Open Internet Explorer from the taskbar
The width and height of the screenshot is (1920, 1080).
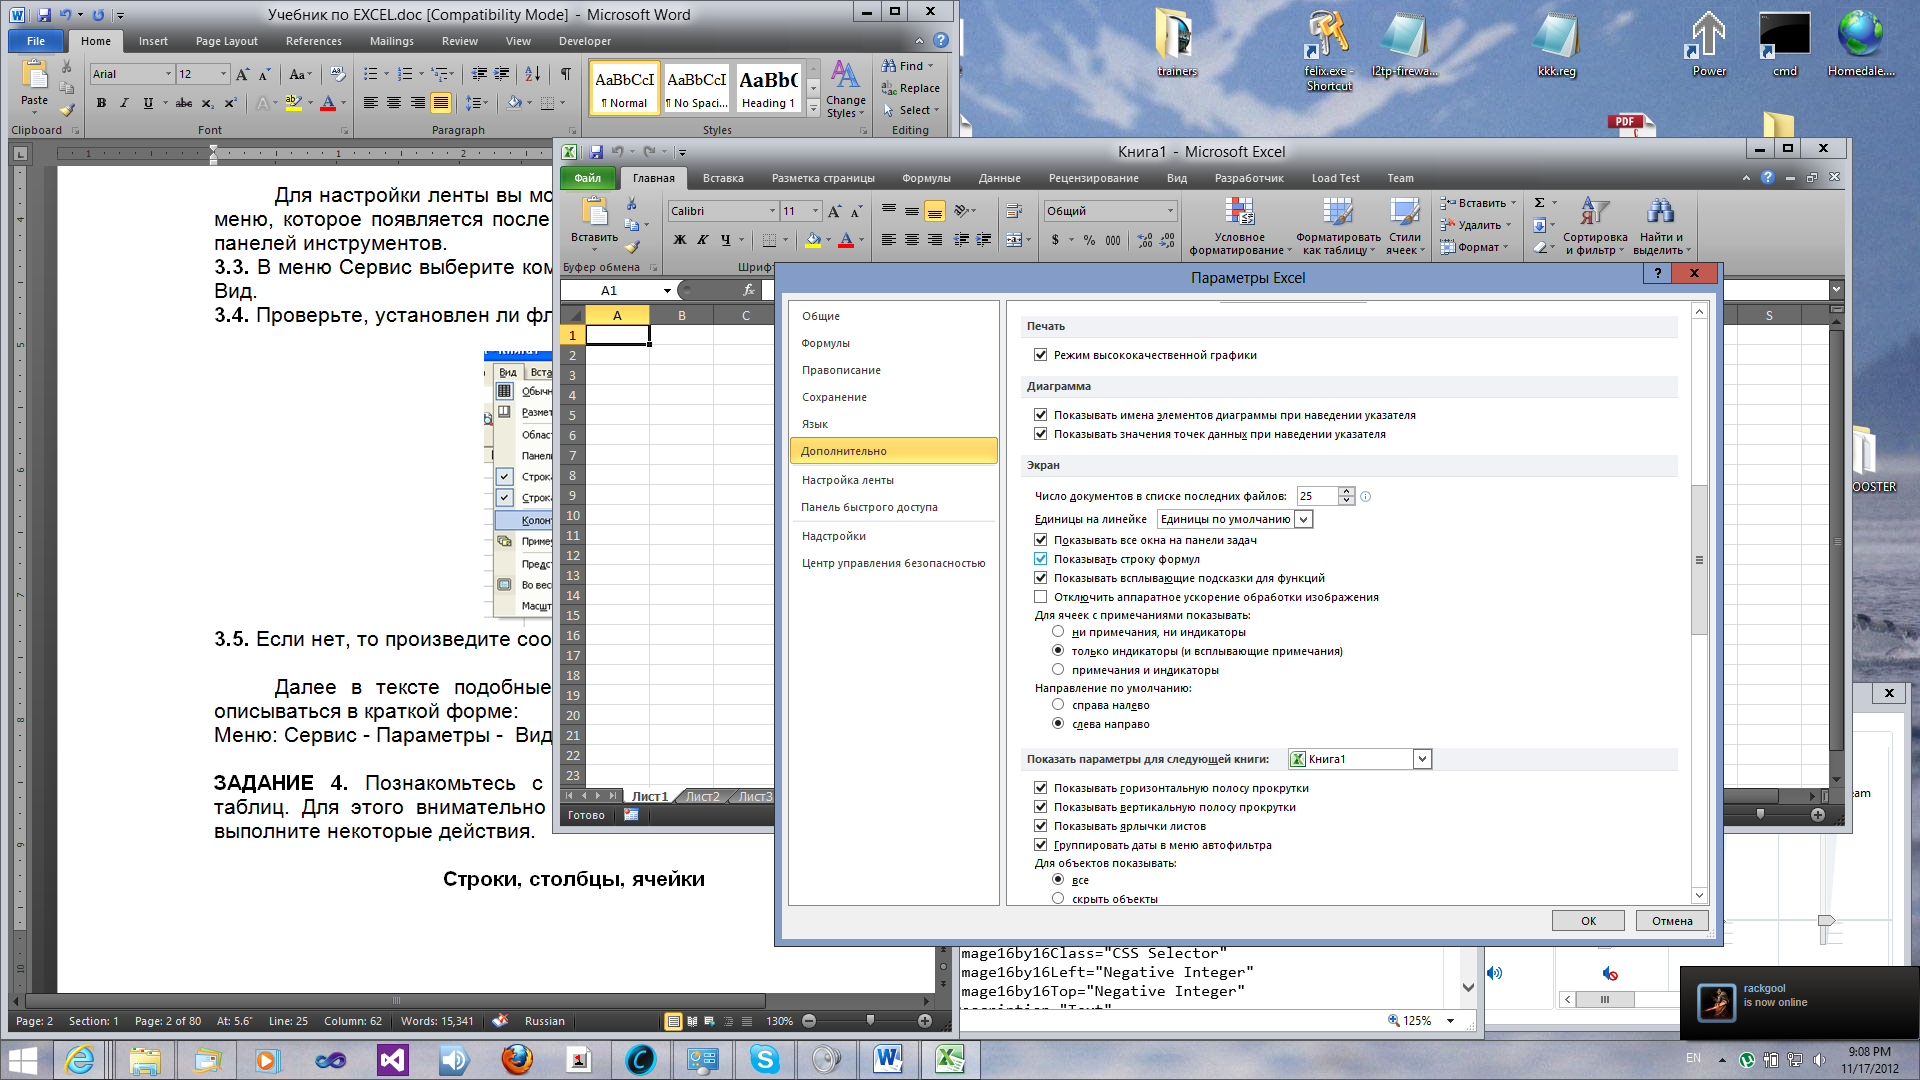[x=79, y=1059]
